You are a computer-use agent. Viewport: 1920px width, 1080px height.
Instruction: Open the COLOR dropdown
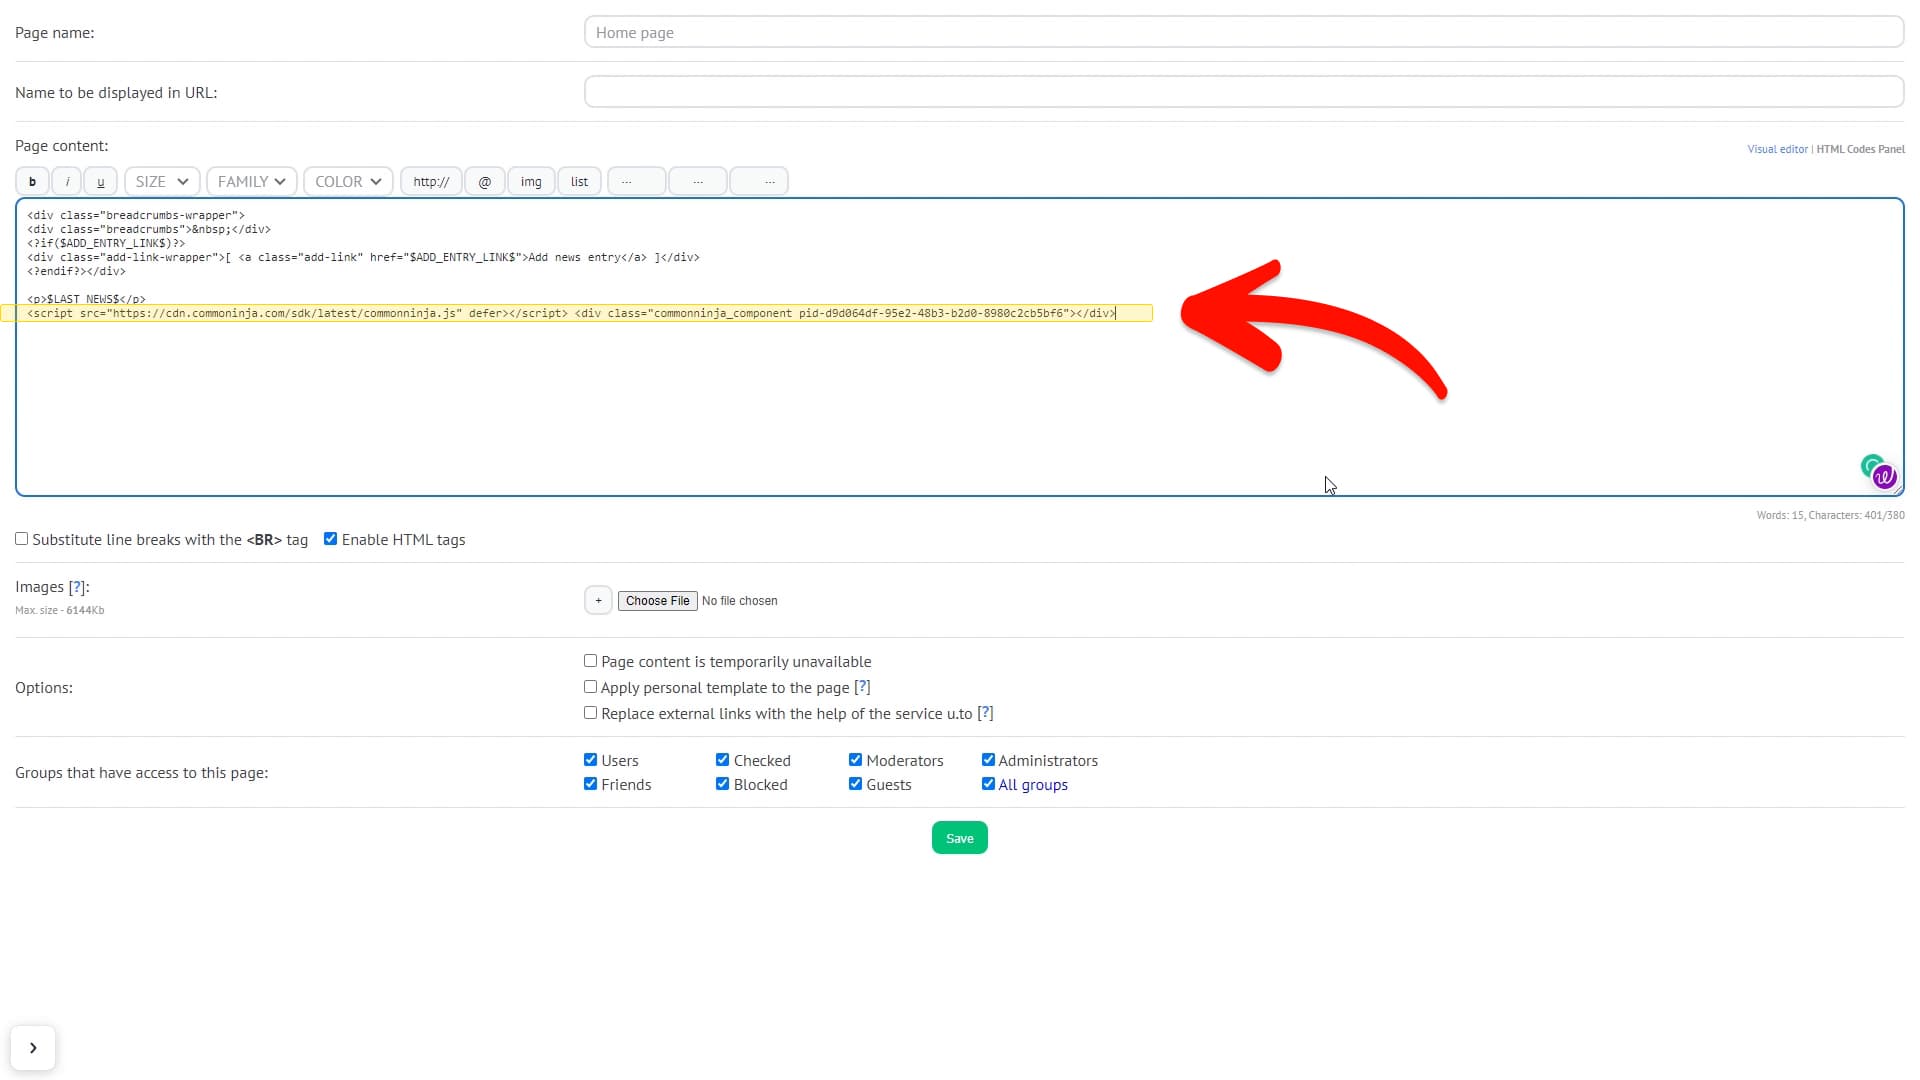coord(348,182)
